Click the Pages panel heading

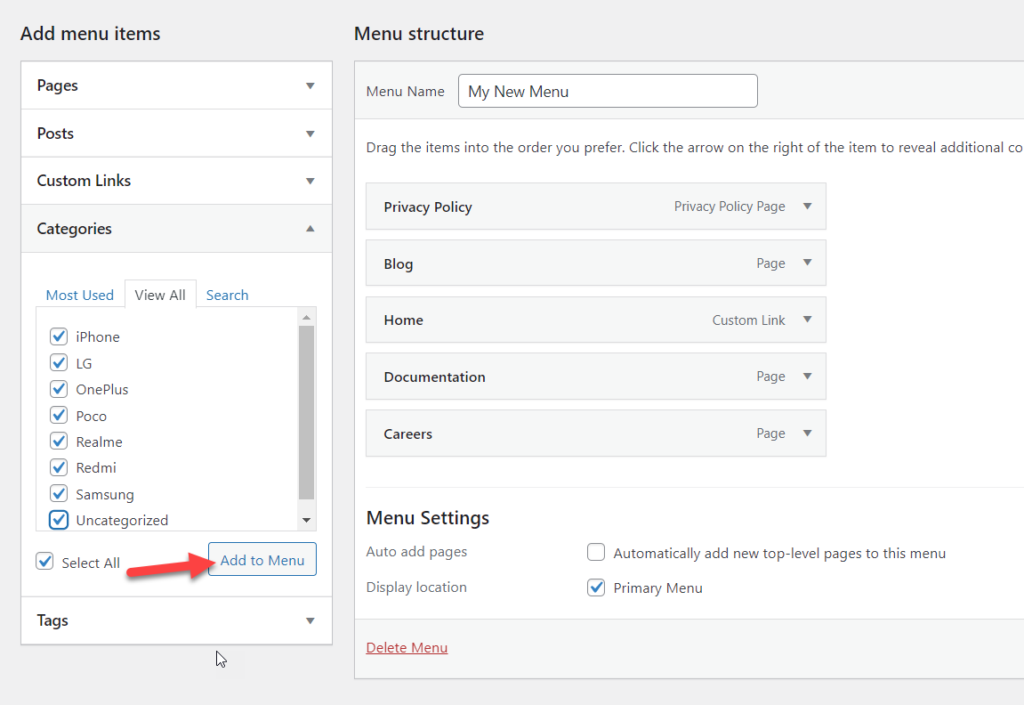coord(57,86)
